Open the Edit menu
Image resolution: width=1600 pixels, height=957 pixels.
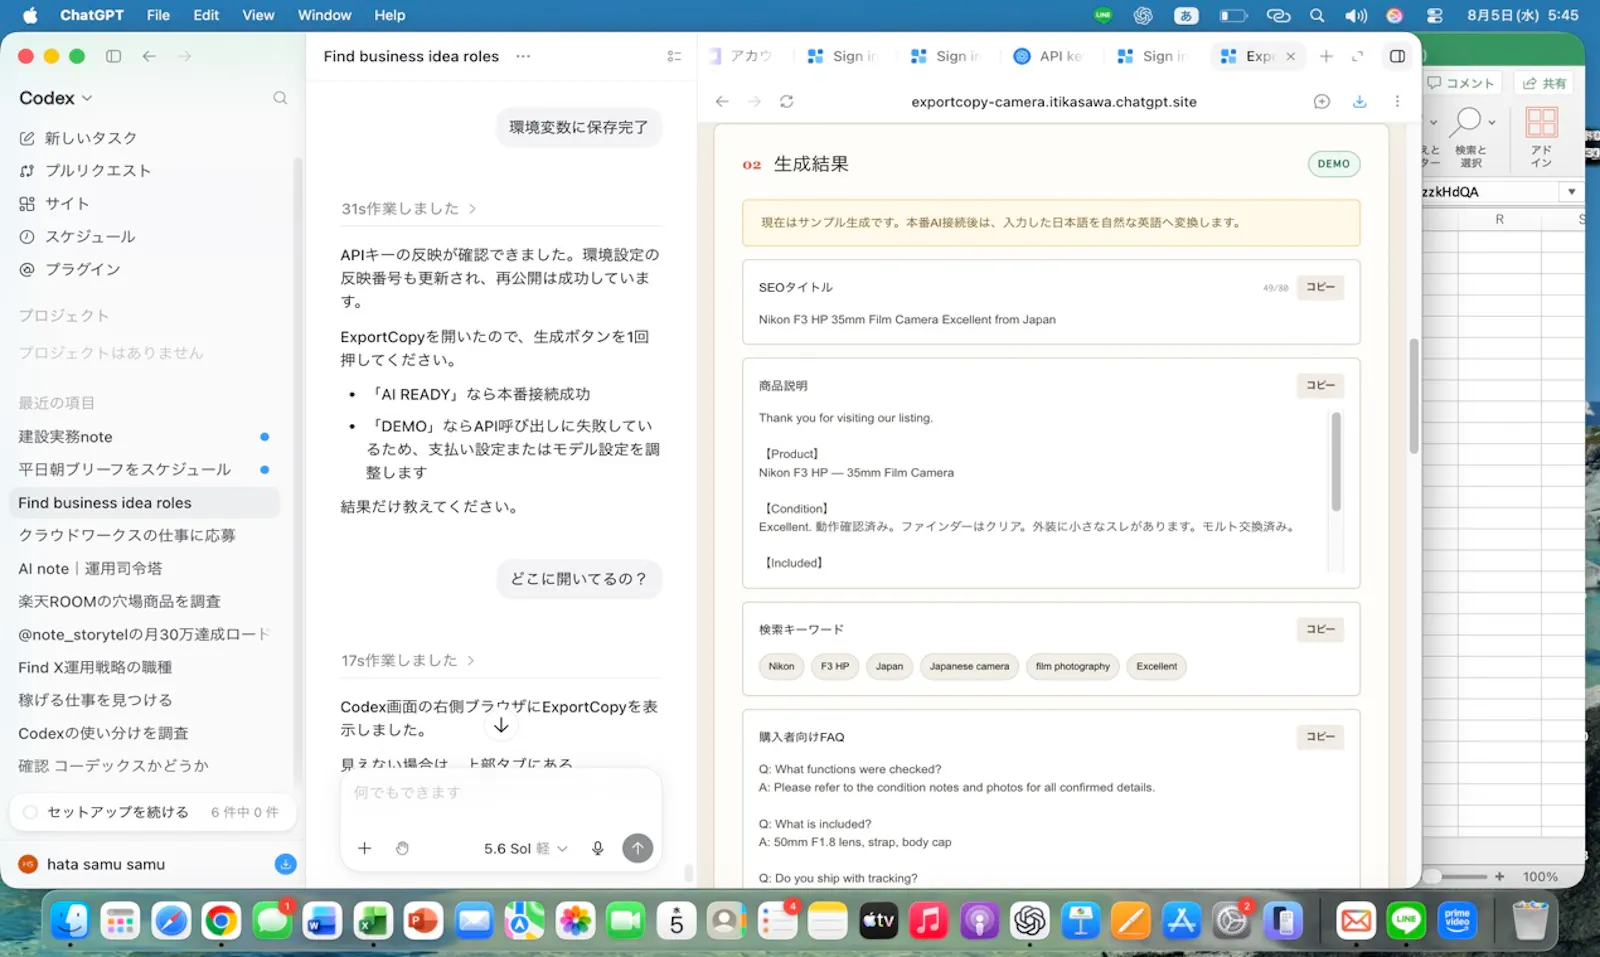[x=206, y=15]
